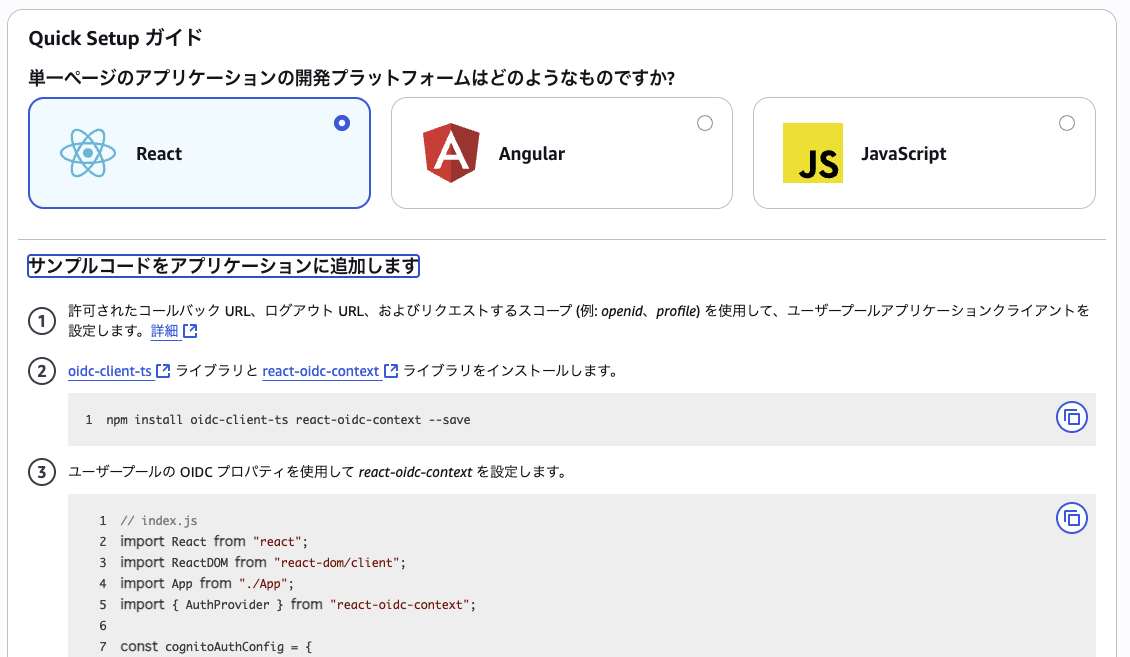1130x657 pixels.
Task: Click the React atom logo
Action: (88, 153)
